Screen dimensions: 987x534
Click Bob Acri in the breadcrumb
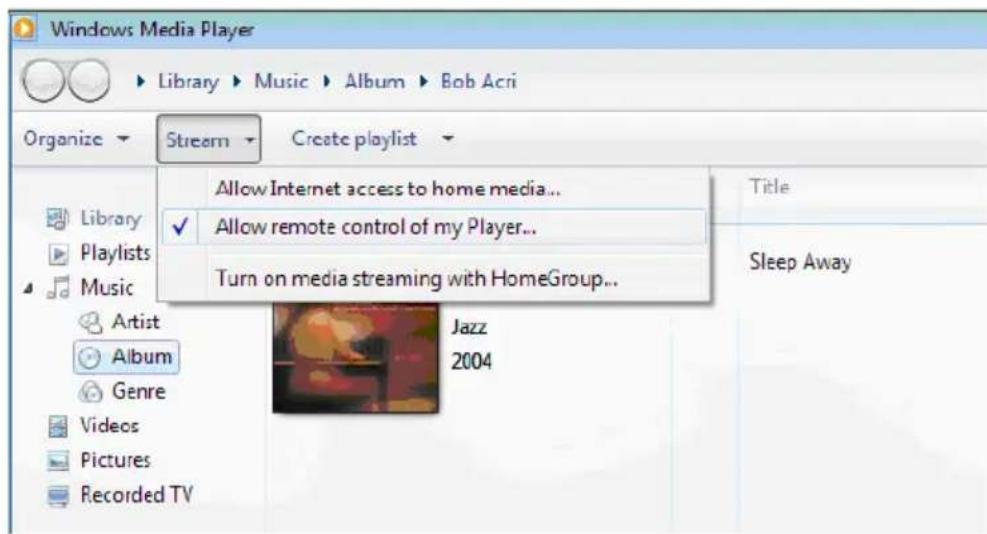(478, 81)
